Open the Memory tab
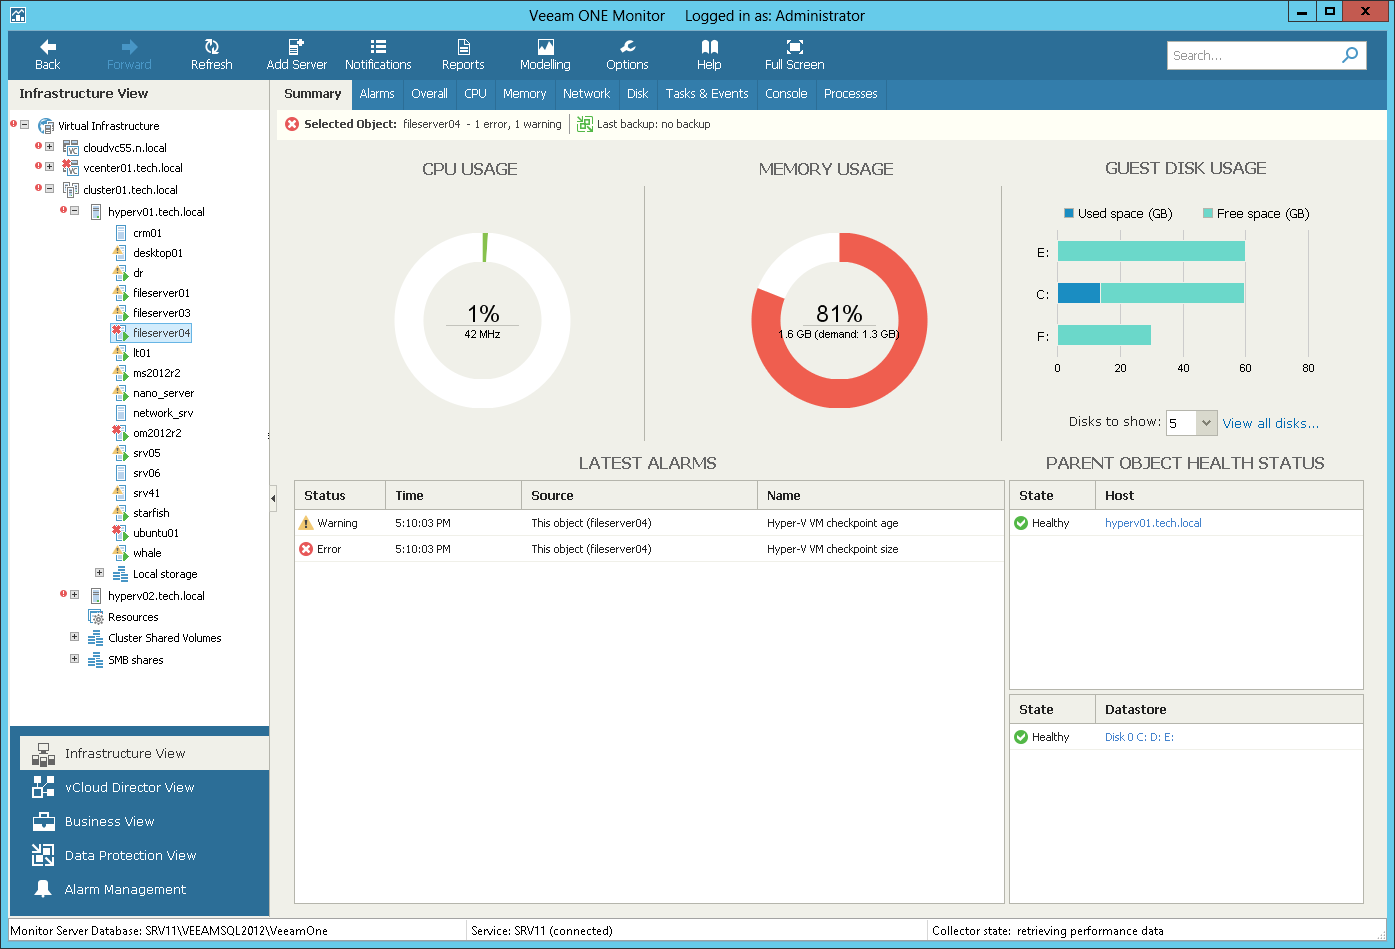The image size is (1395, 949). 525,94
